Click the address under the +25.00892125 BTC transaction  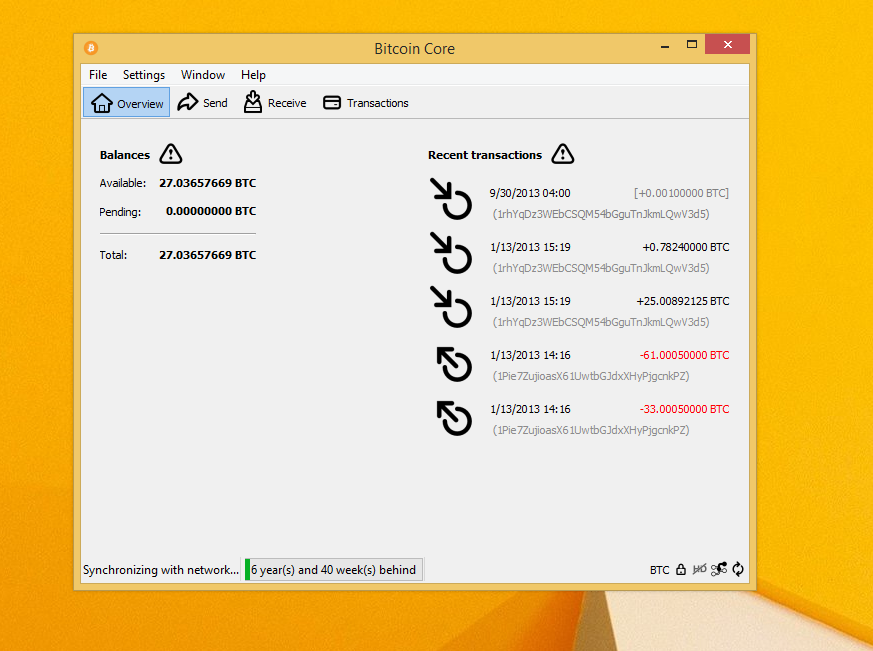(x=601, y=322)
